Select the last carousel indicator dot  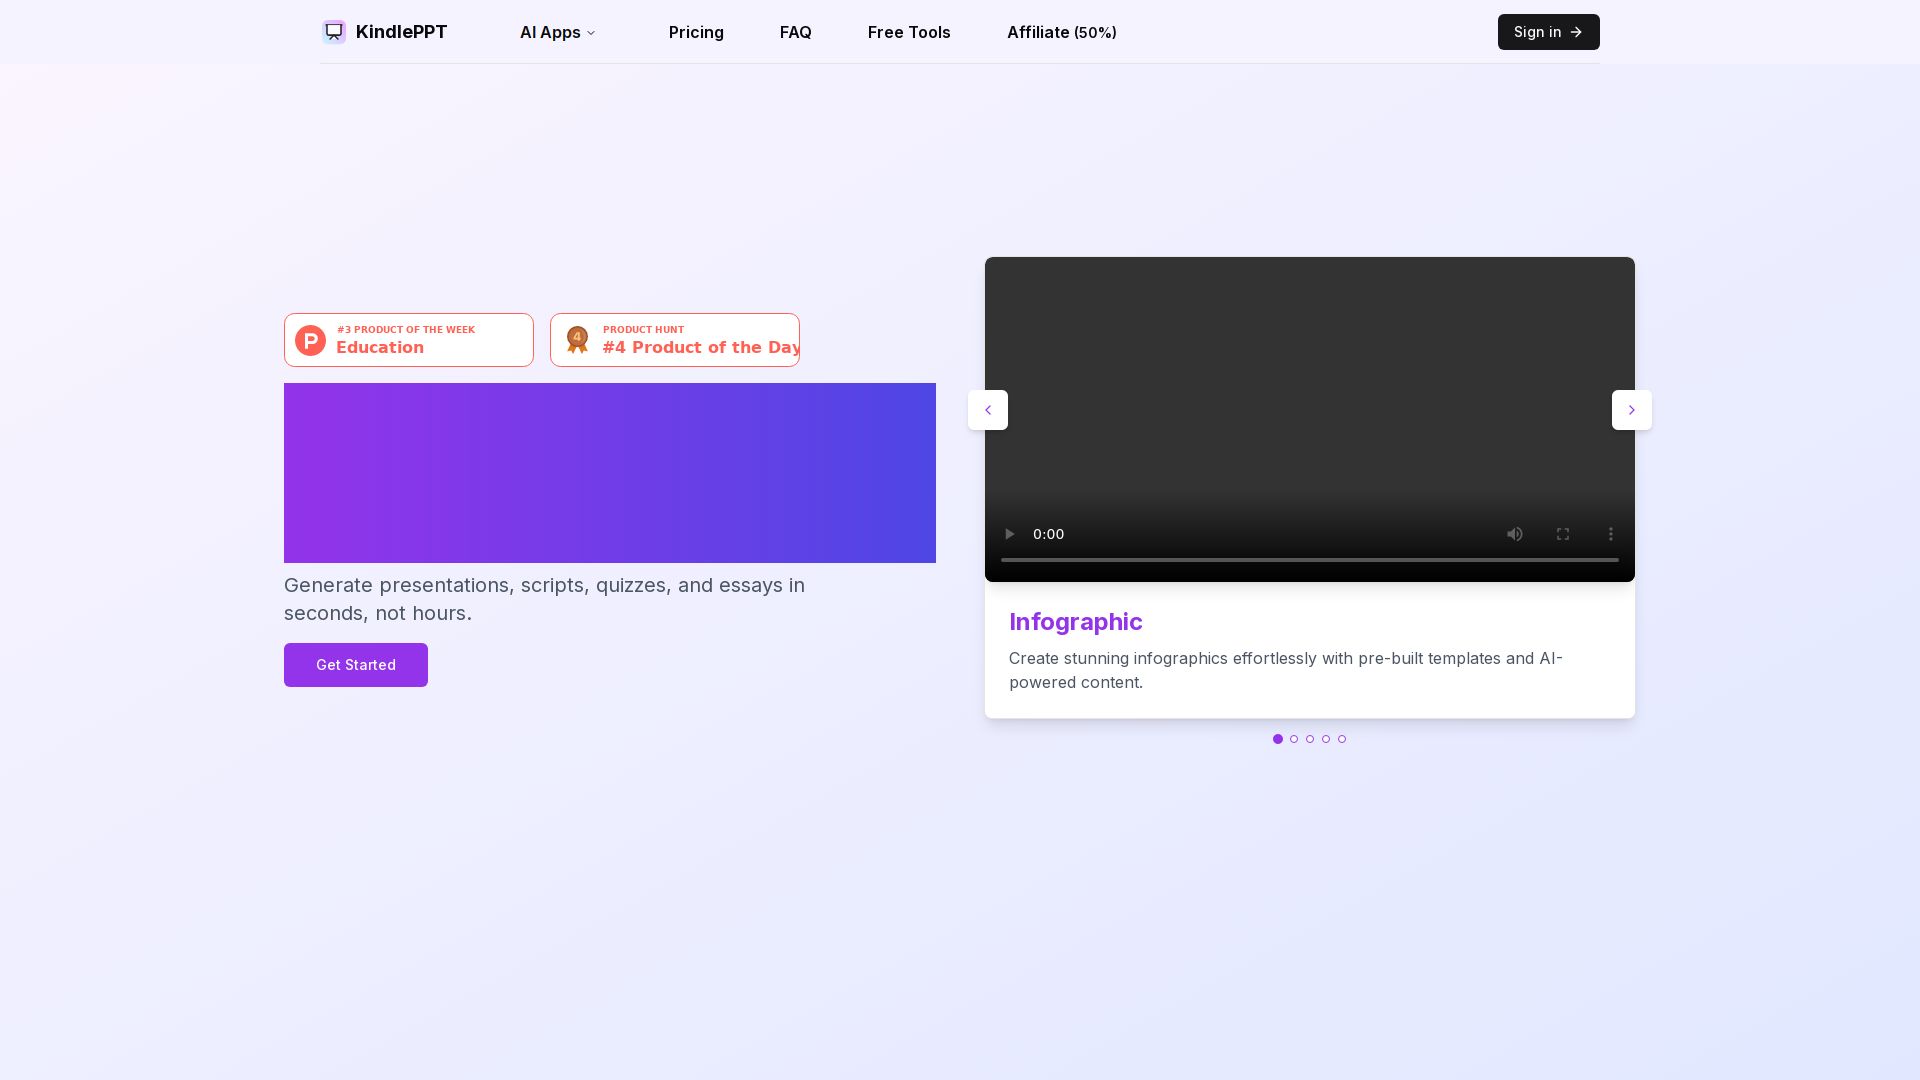(x=1342, y=739)
